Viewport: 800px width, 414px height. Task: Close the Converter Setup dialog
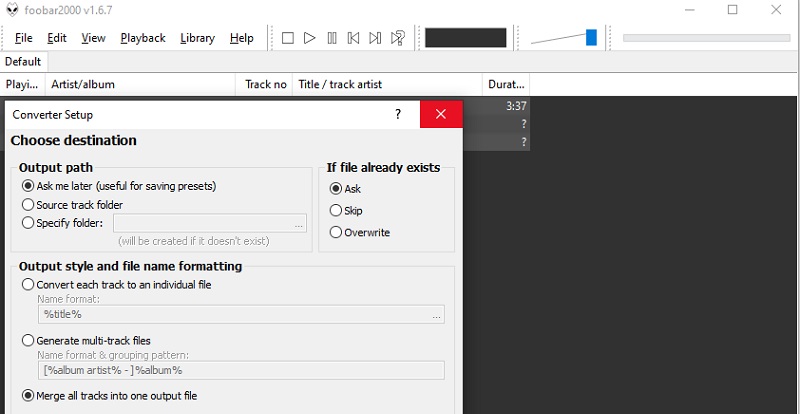pyautogui.click(x=440, y=114)
